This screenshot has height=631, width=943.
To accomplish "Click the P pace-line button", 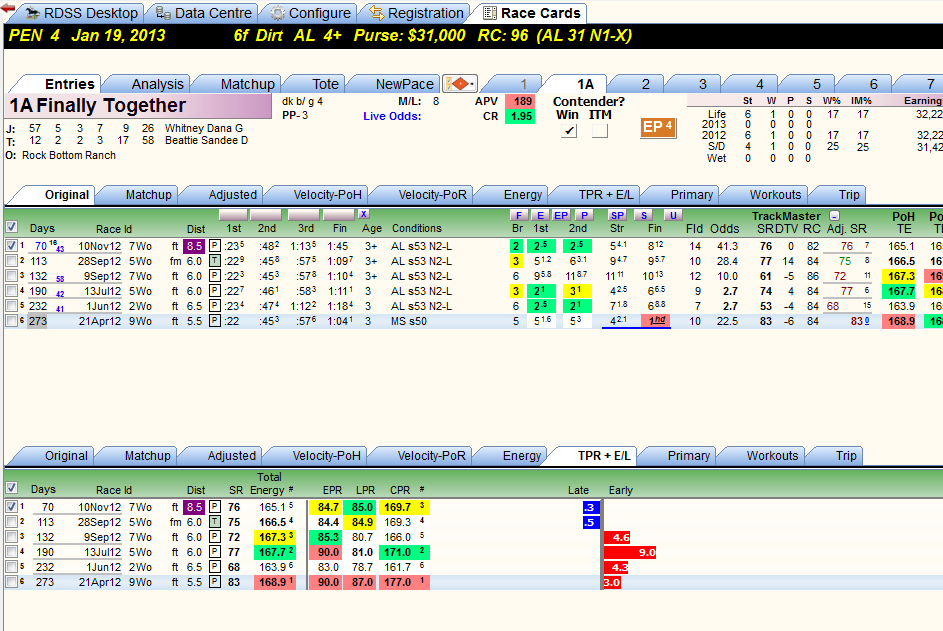I will 584,215.
